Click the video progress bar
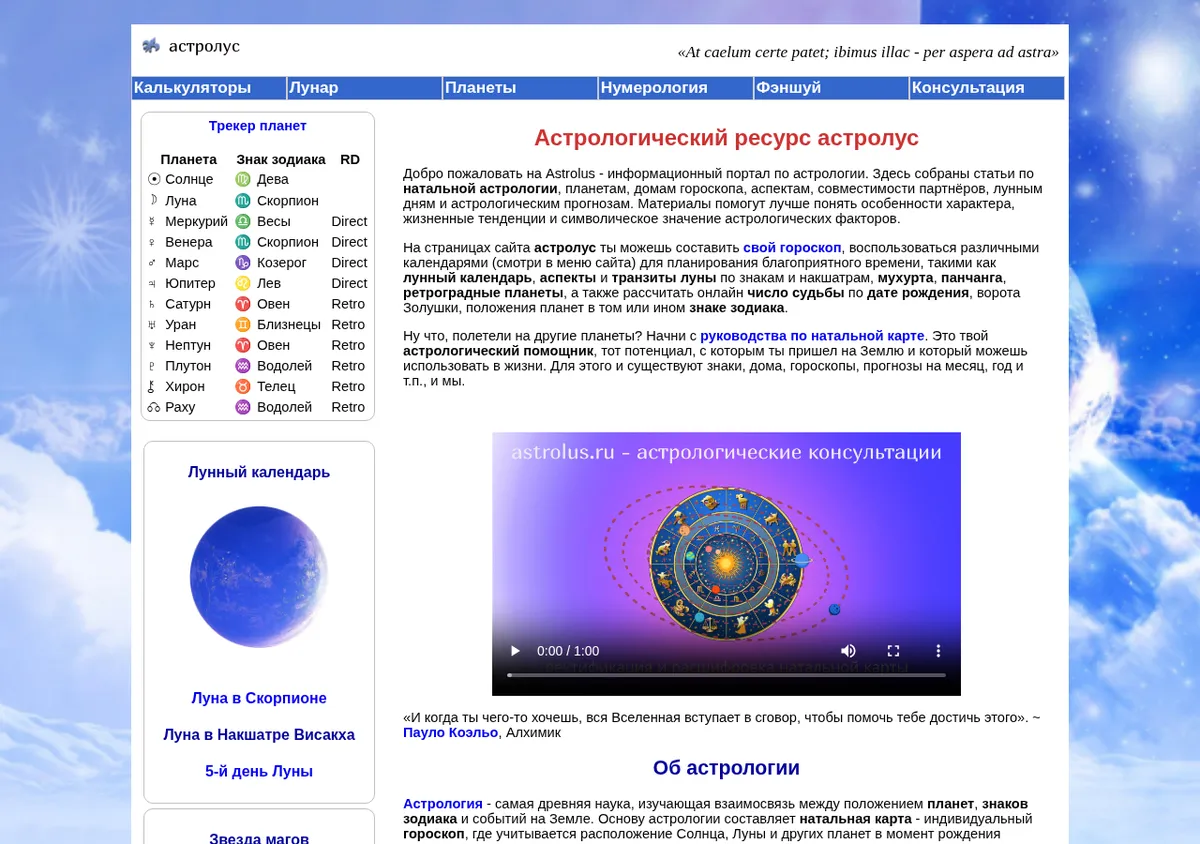The width and height of the screenshot is (1200, 844). tap(726, 675)
